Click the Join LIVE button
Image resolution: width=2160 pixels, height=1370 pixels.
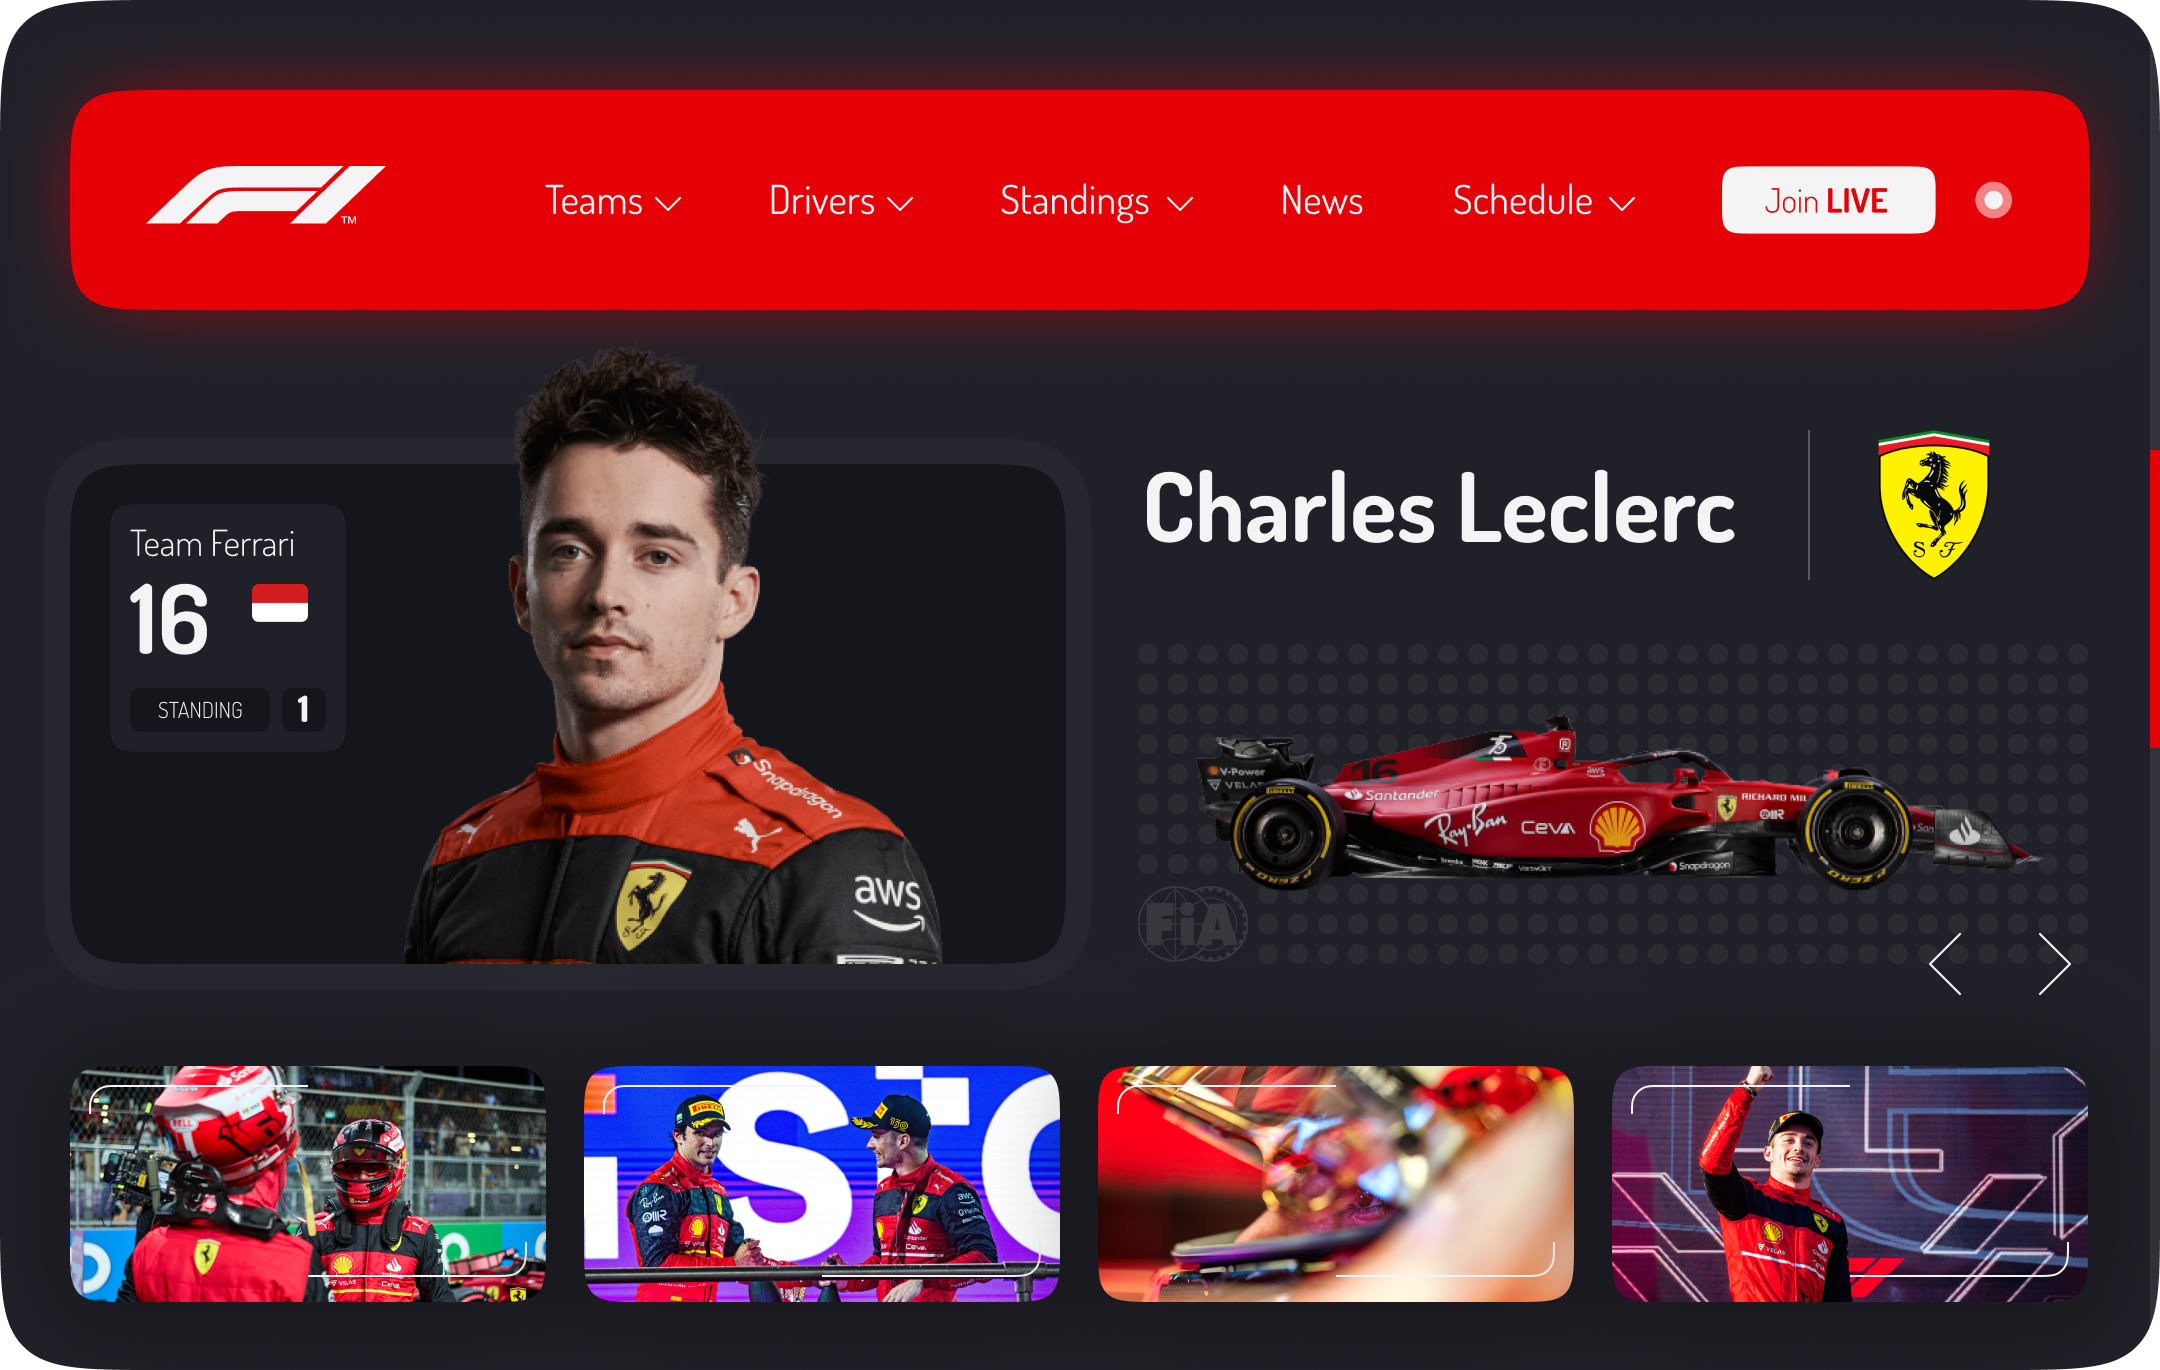tap(1828, 200)
